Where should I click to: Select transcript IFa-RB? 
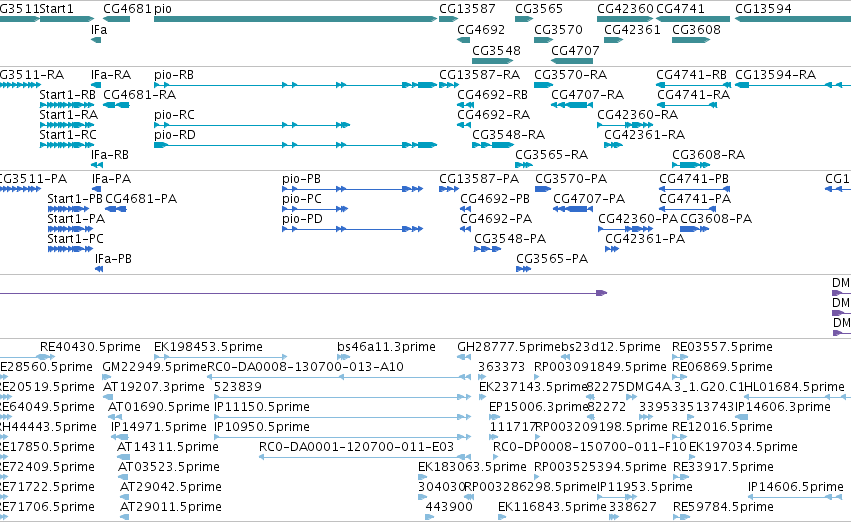point(97,165)
